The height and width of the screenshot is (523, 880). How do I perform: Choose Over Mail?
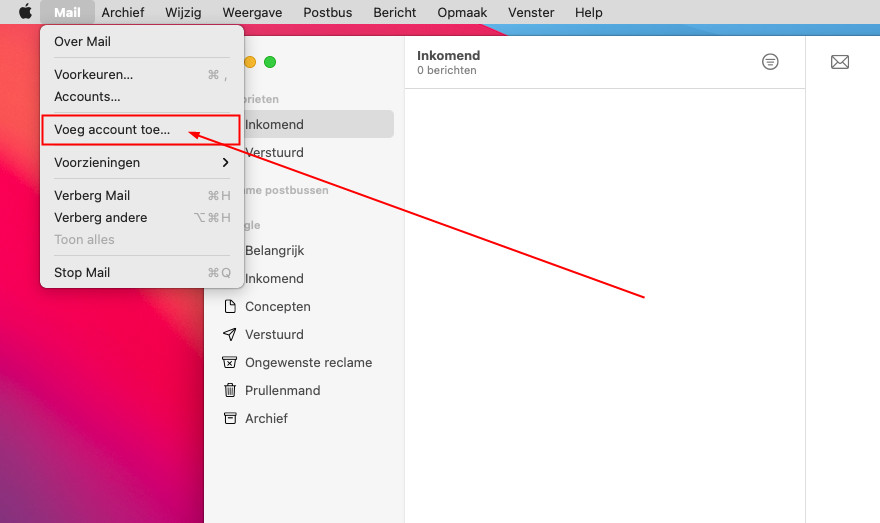[142, 42]
